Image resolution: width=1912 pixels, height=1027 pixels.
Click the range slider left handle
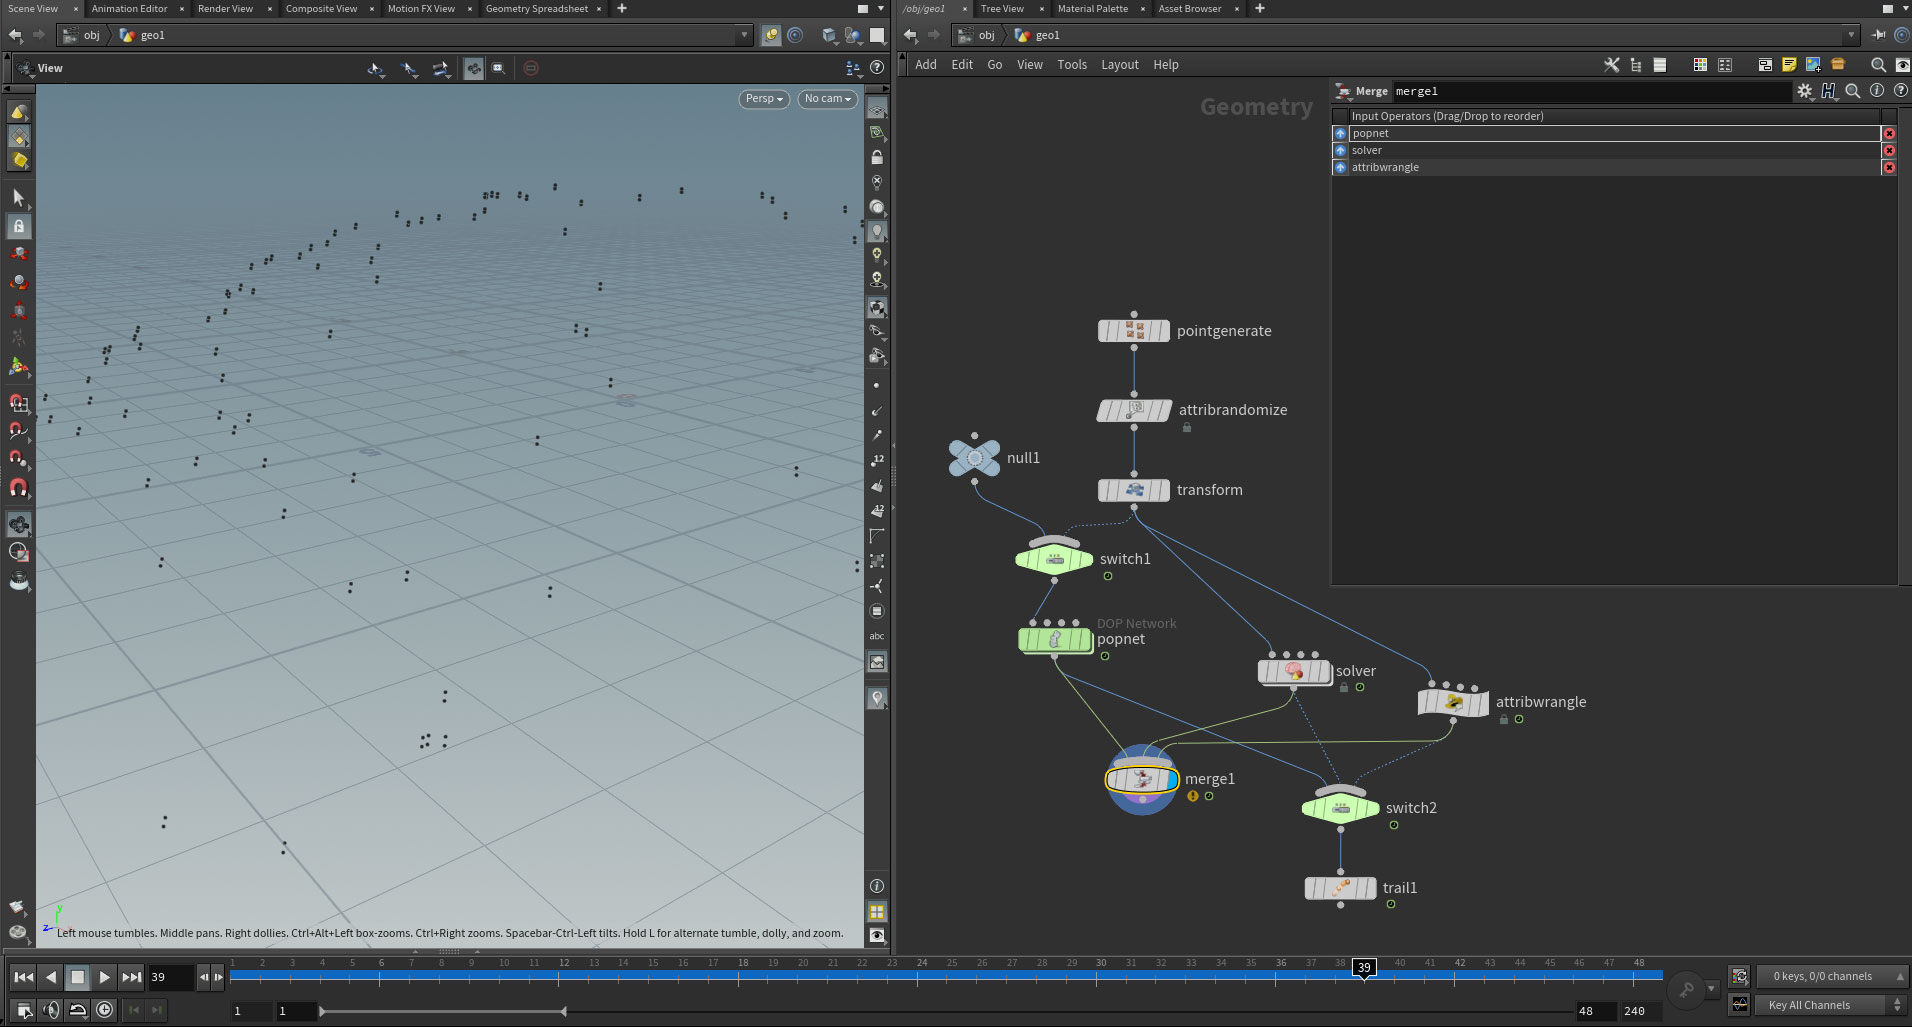322,1011
